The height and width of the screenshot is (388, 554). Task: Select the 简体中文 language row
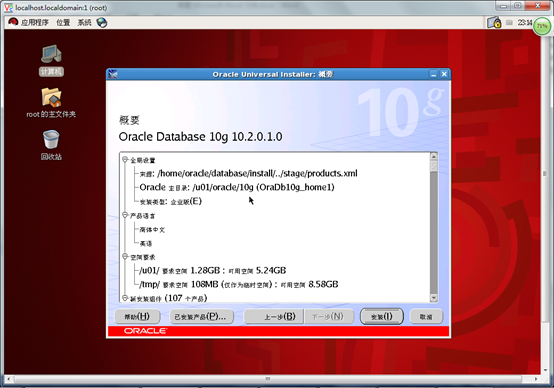[152, 229]
